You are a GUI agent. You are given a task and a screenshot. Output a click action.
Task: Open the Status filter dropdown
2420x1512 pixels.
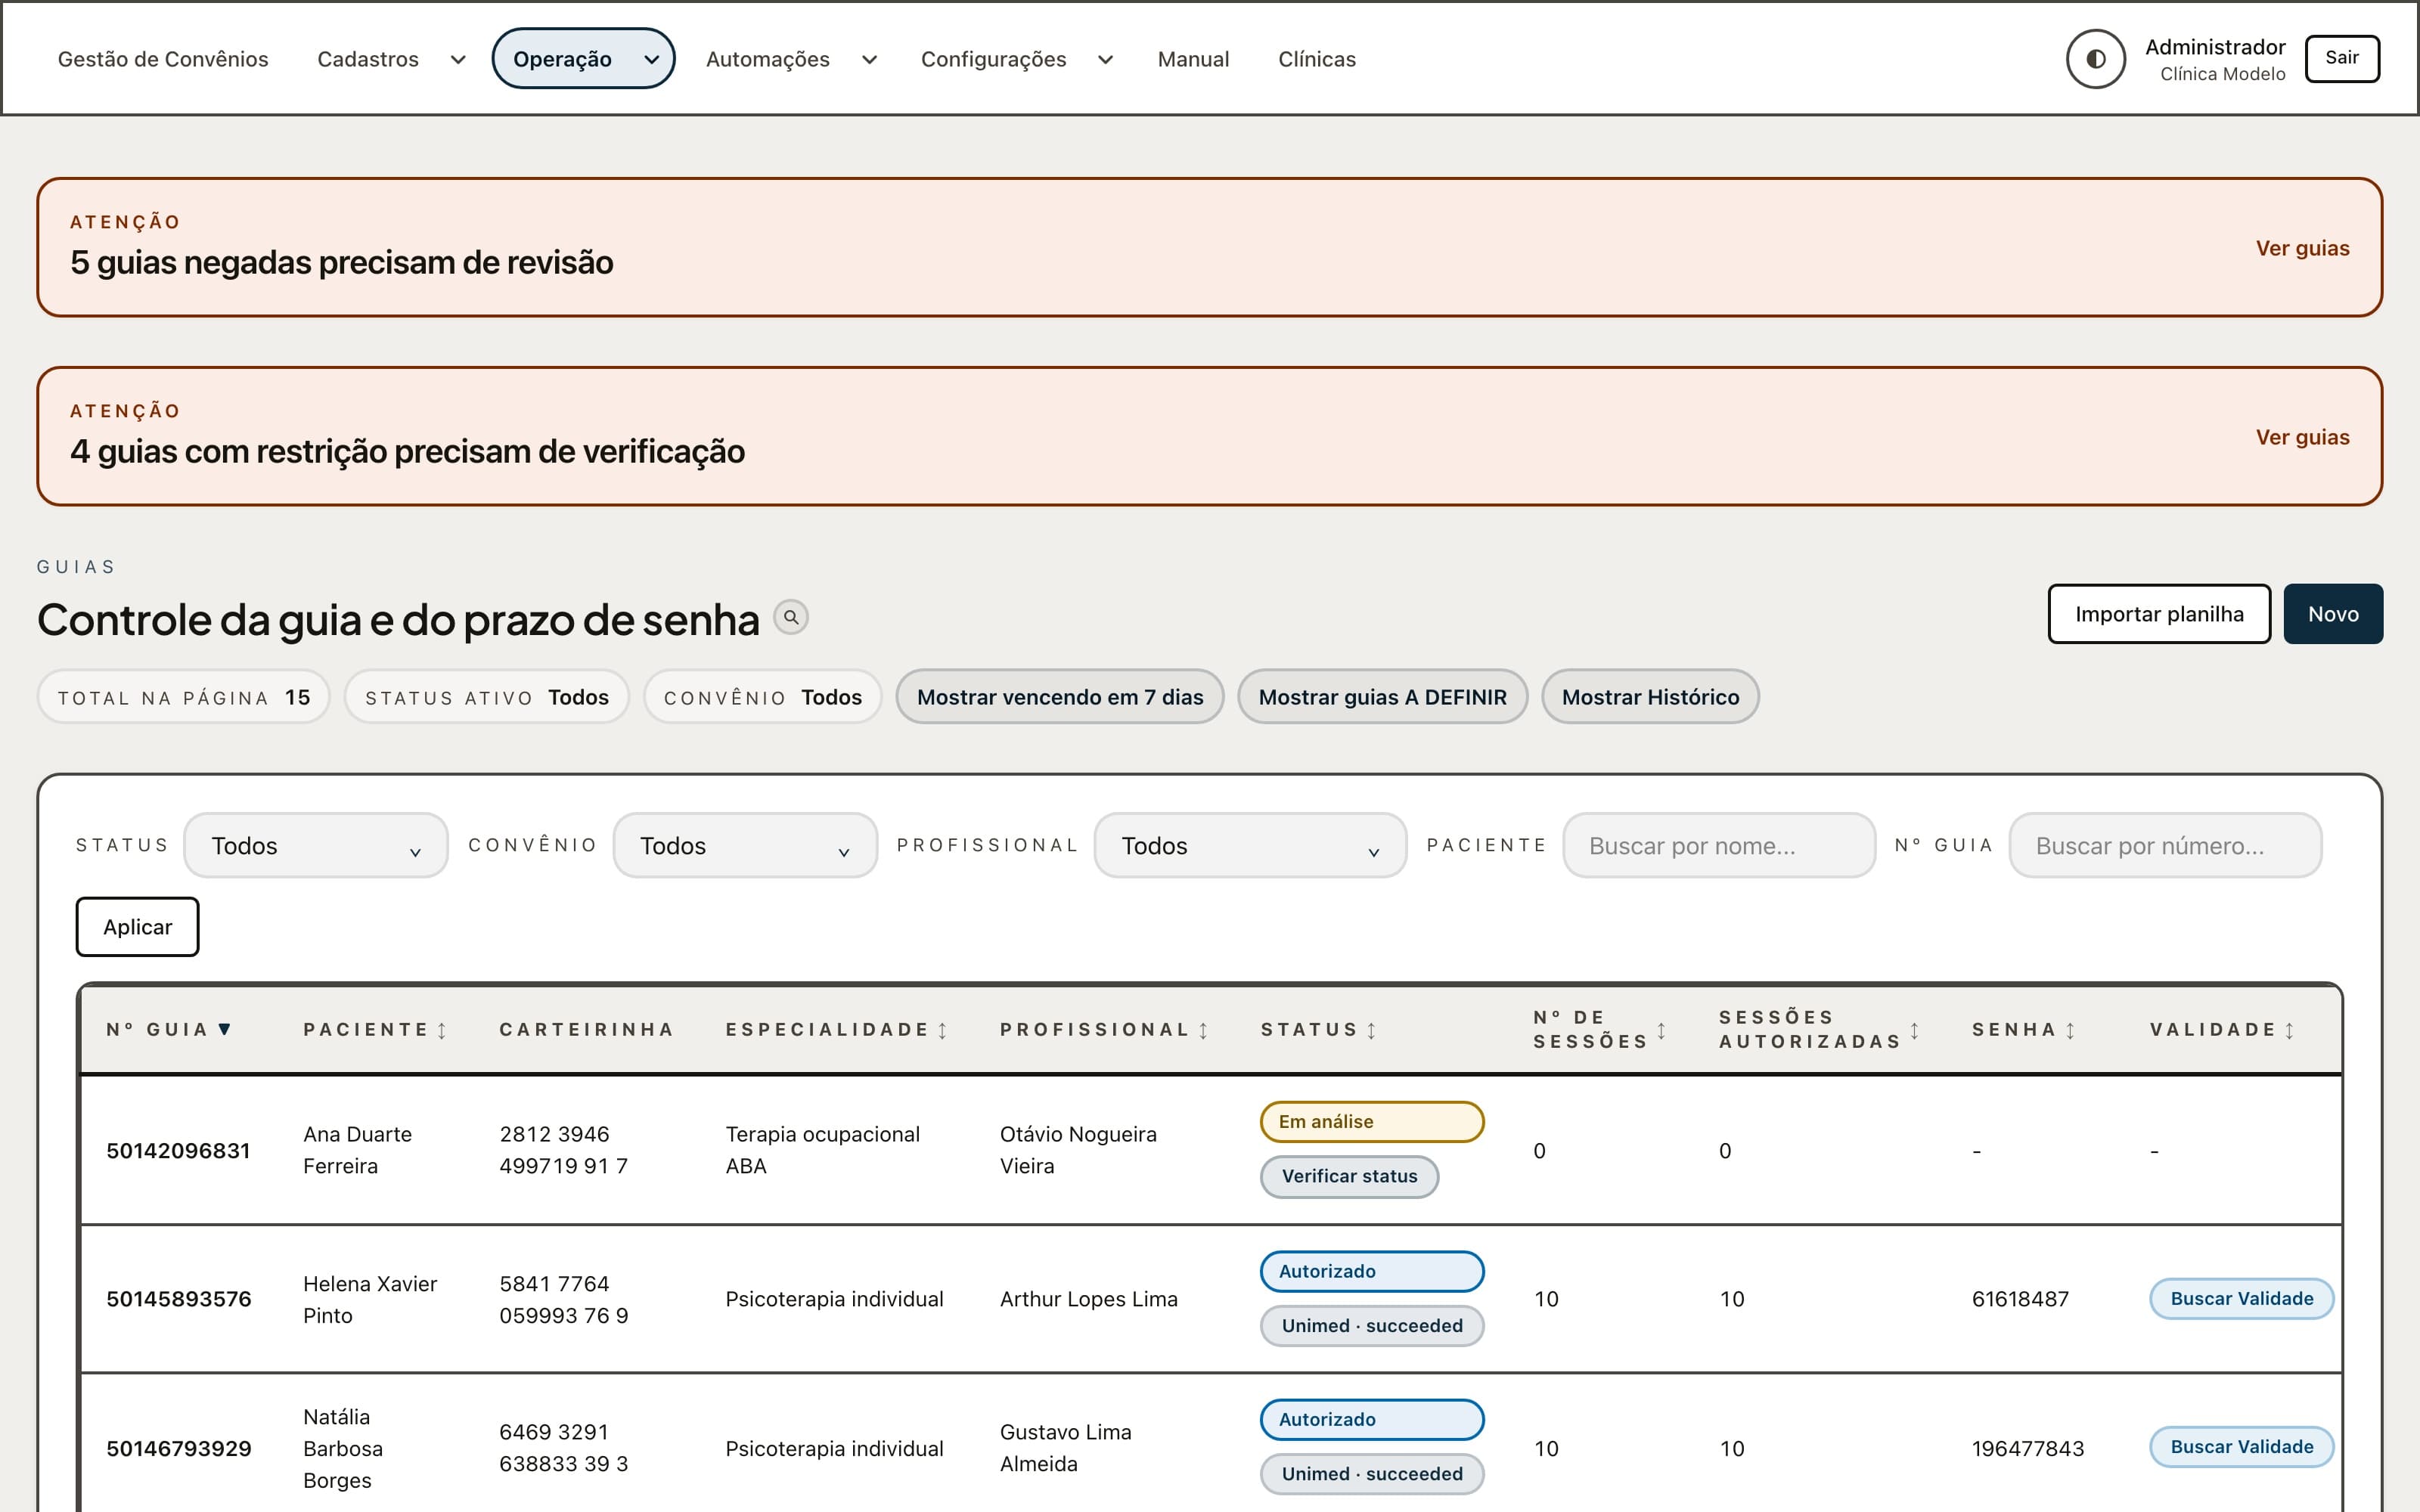[316, 846]
